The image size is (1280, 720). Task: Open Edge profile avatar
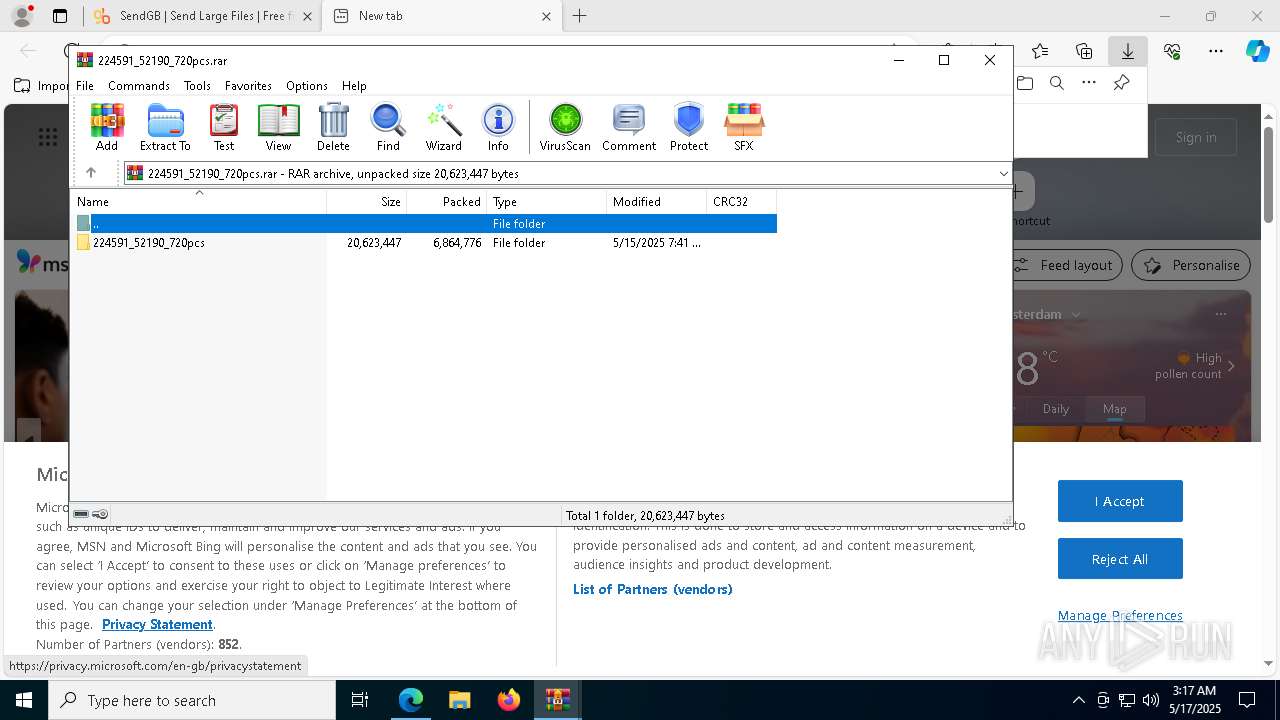tap(22, 16)
